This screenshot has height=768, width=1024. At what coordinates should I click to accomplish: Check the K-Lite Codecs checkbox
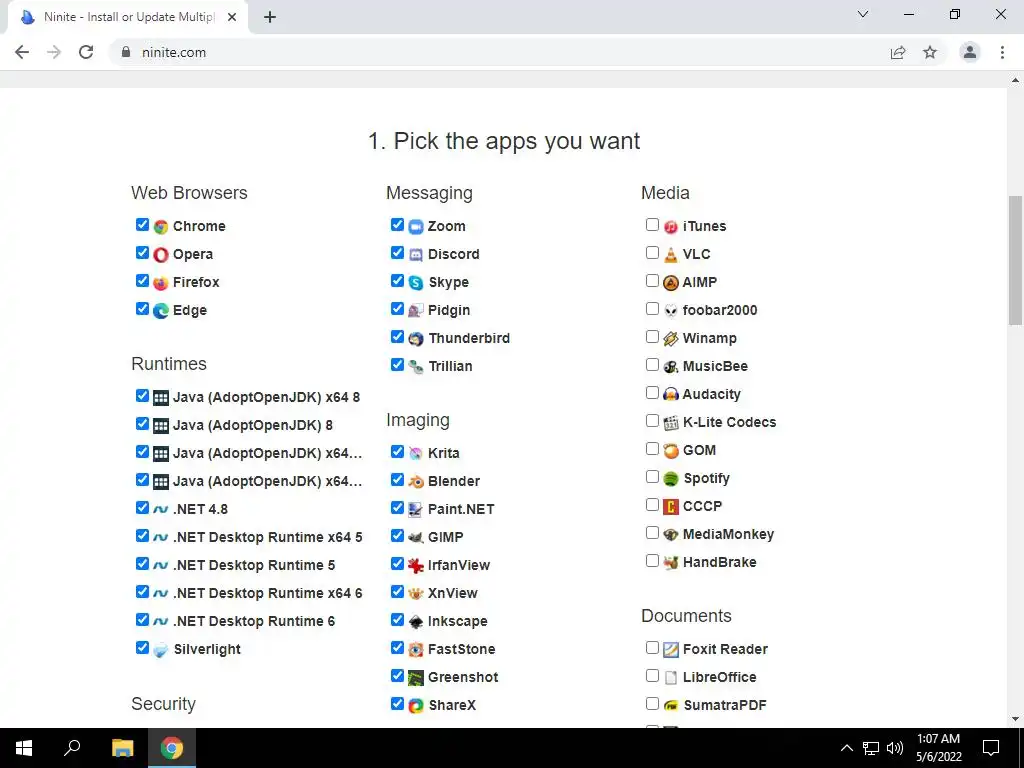pos(652,421)
